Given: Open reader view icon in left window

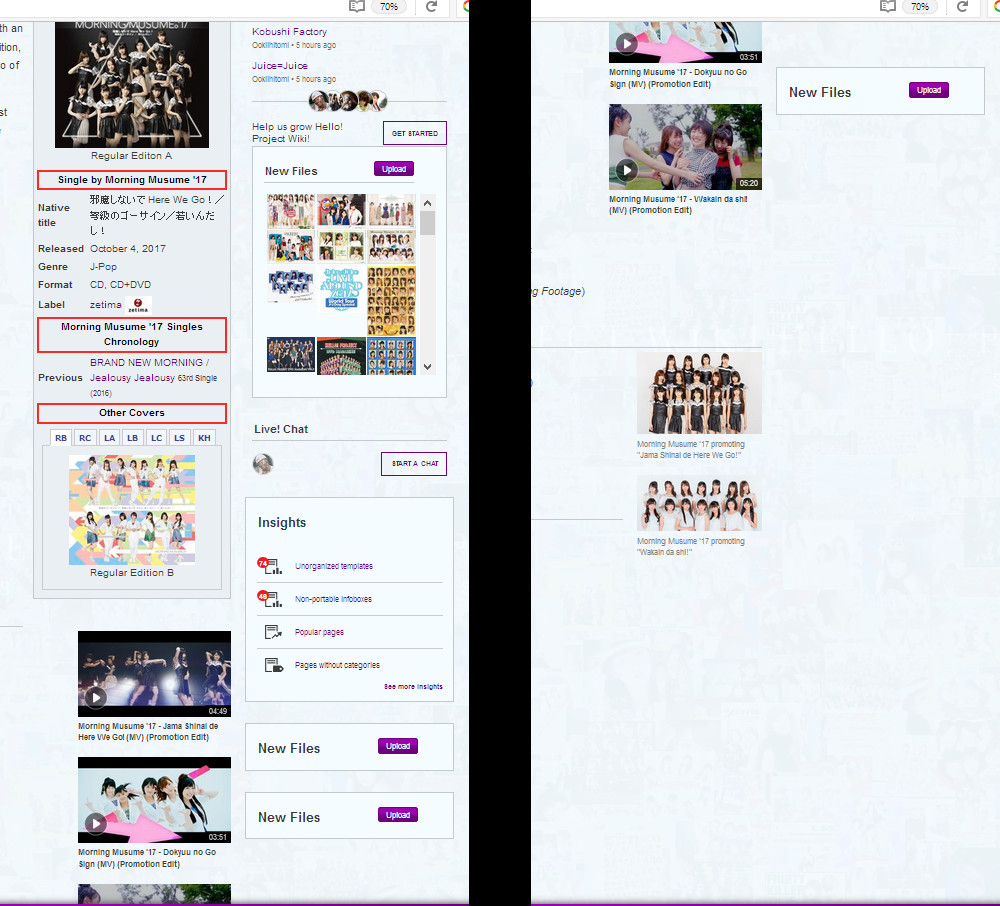Looking at the screenshot, I should click(x=357, y=6).
